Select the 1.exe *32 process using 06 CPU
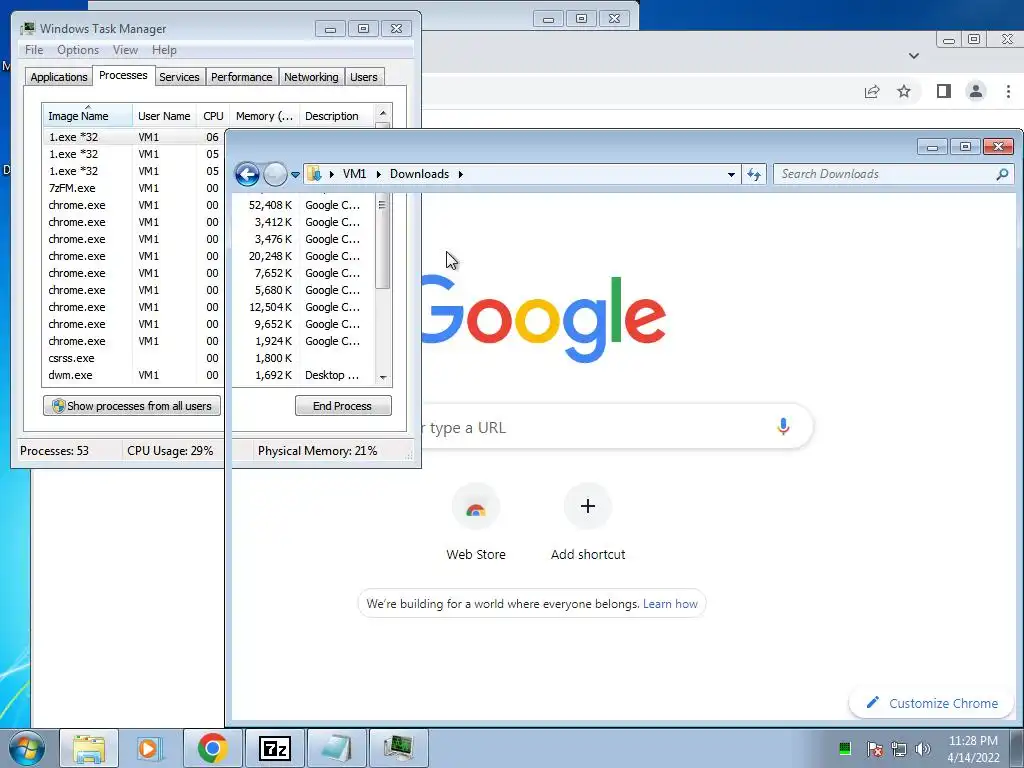The width and height of the screenshot is (1024, 768). tap(134, 137)
